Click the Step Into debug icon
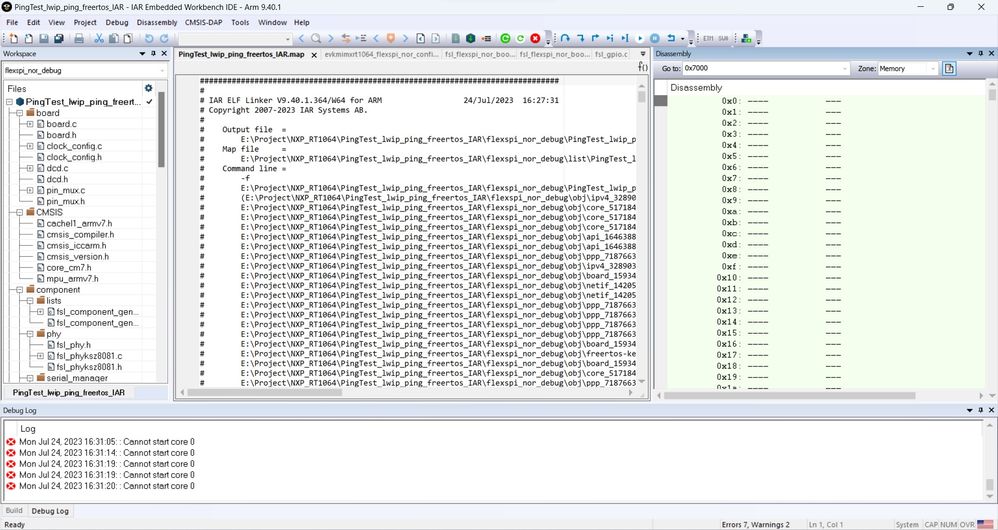The height and width of the screenshot is (530, 998). click(x=580, y=39)
